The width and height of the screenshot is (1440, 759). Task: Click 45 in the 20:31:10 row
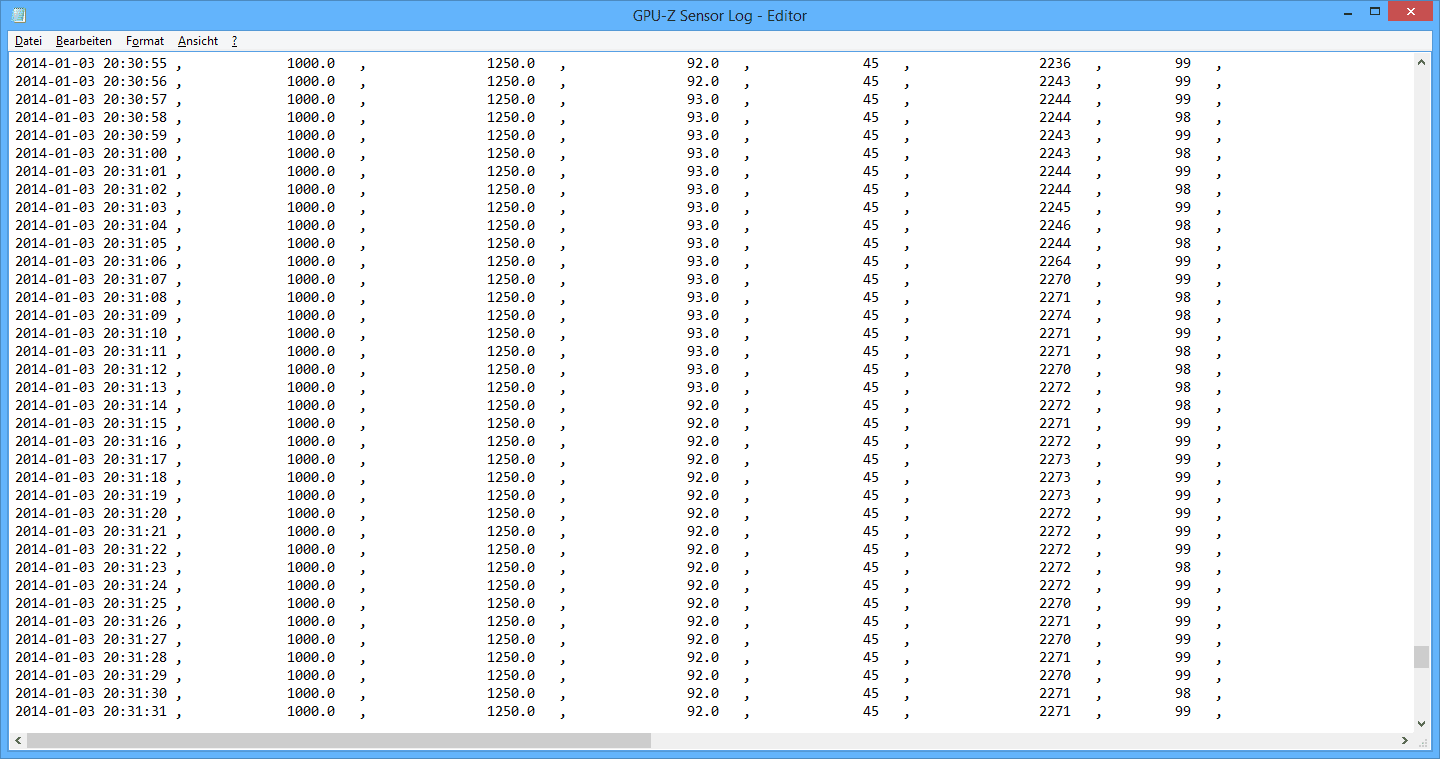[x=871, y=333]
